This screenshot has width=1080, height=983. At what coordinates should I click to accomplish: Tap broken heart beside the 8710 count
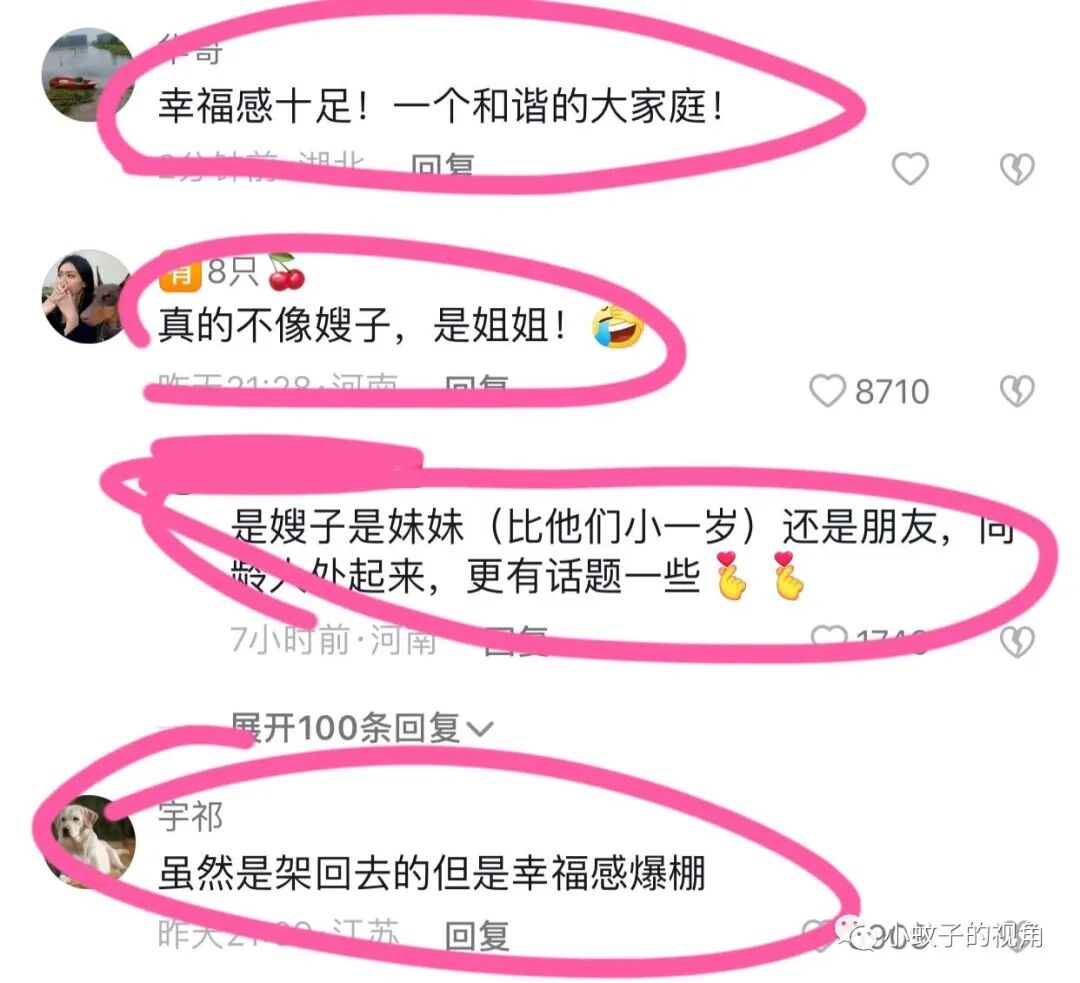(1017, 391)
